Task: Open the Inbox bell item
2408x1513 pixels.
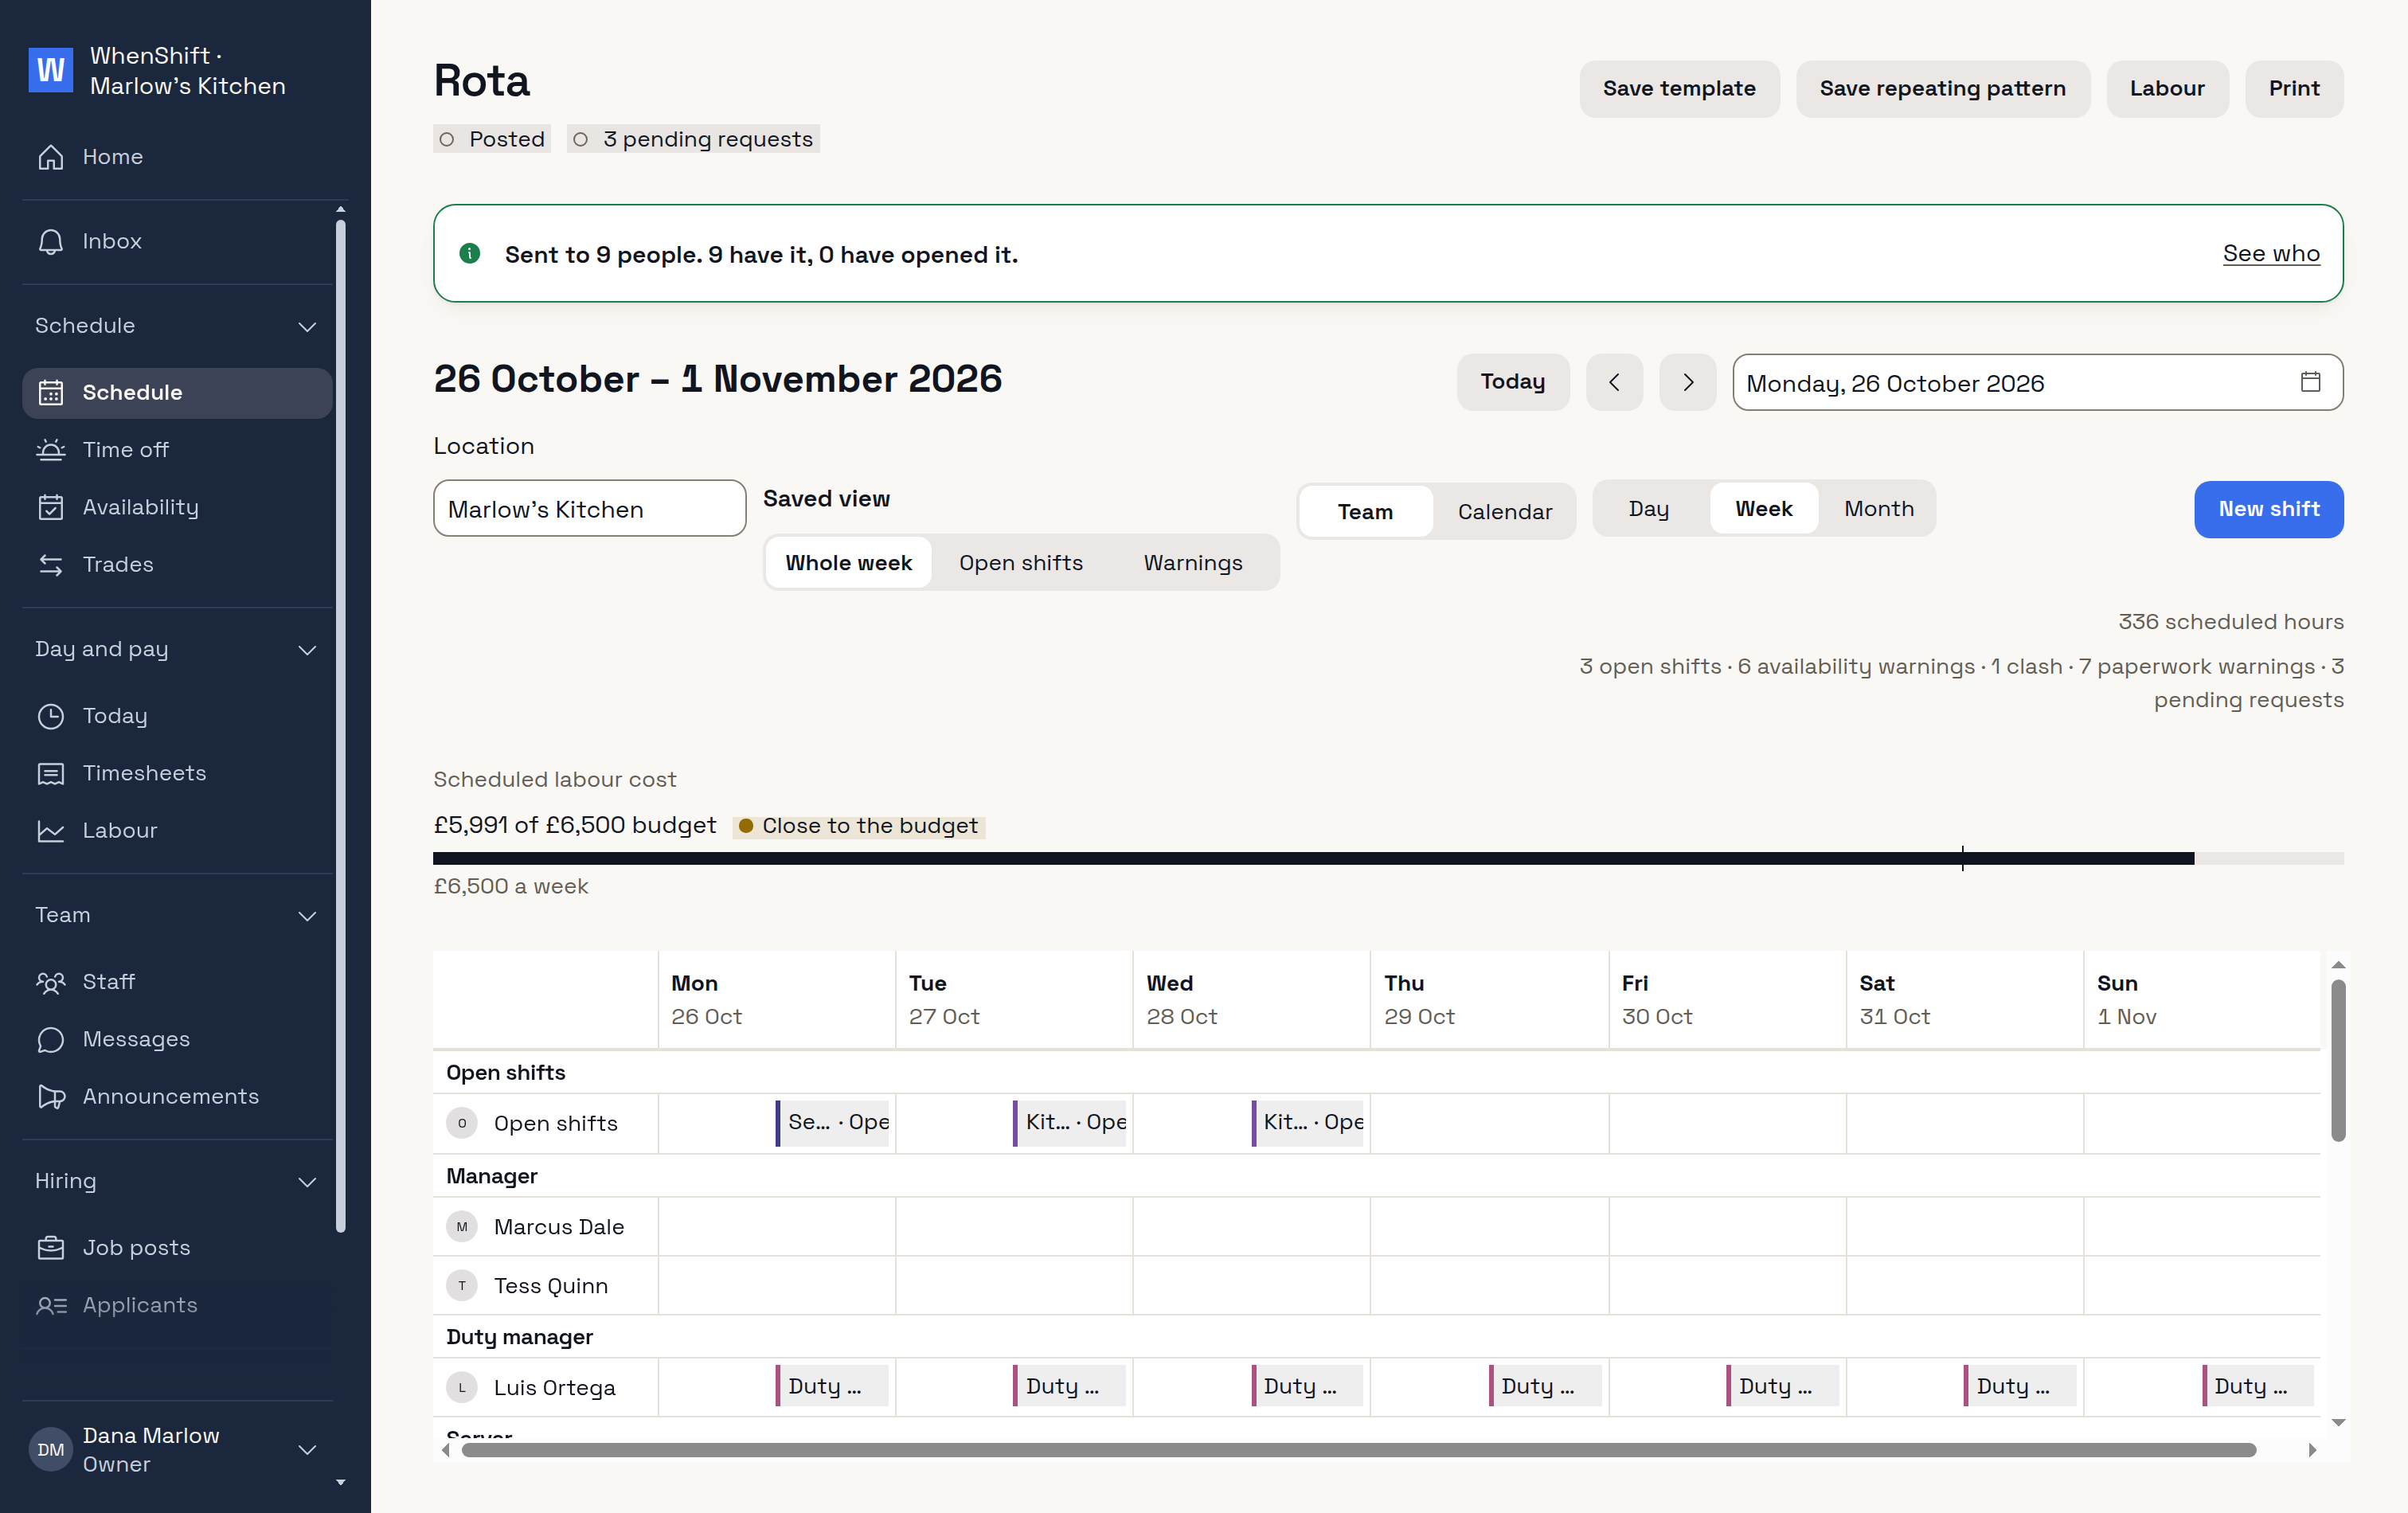Action: (x=178, y=241)
